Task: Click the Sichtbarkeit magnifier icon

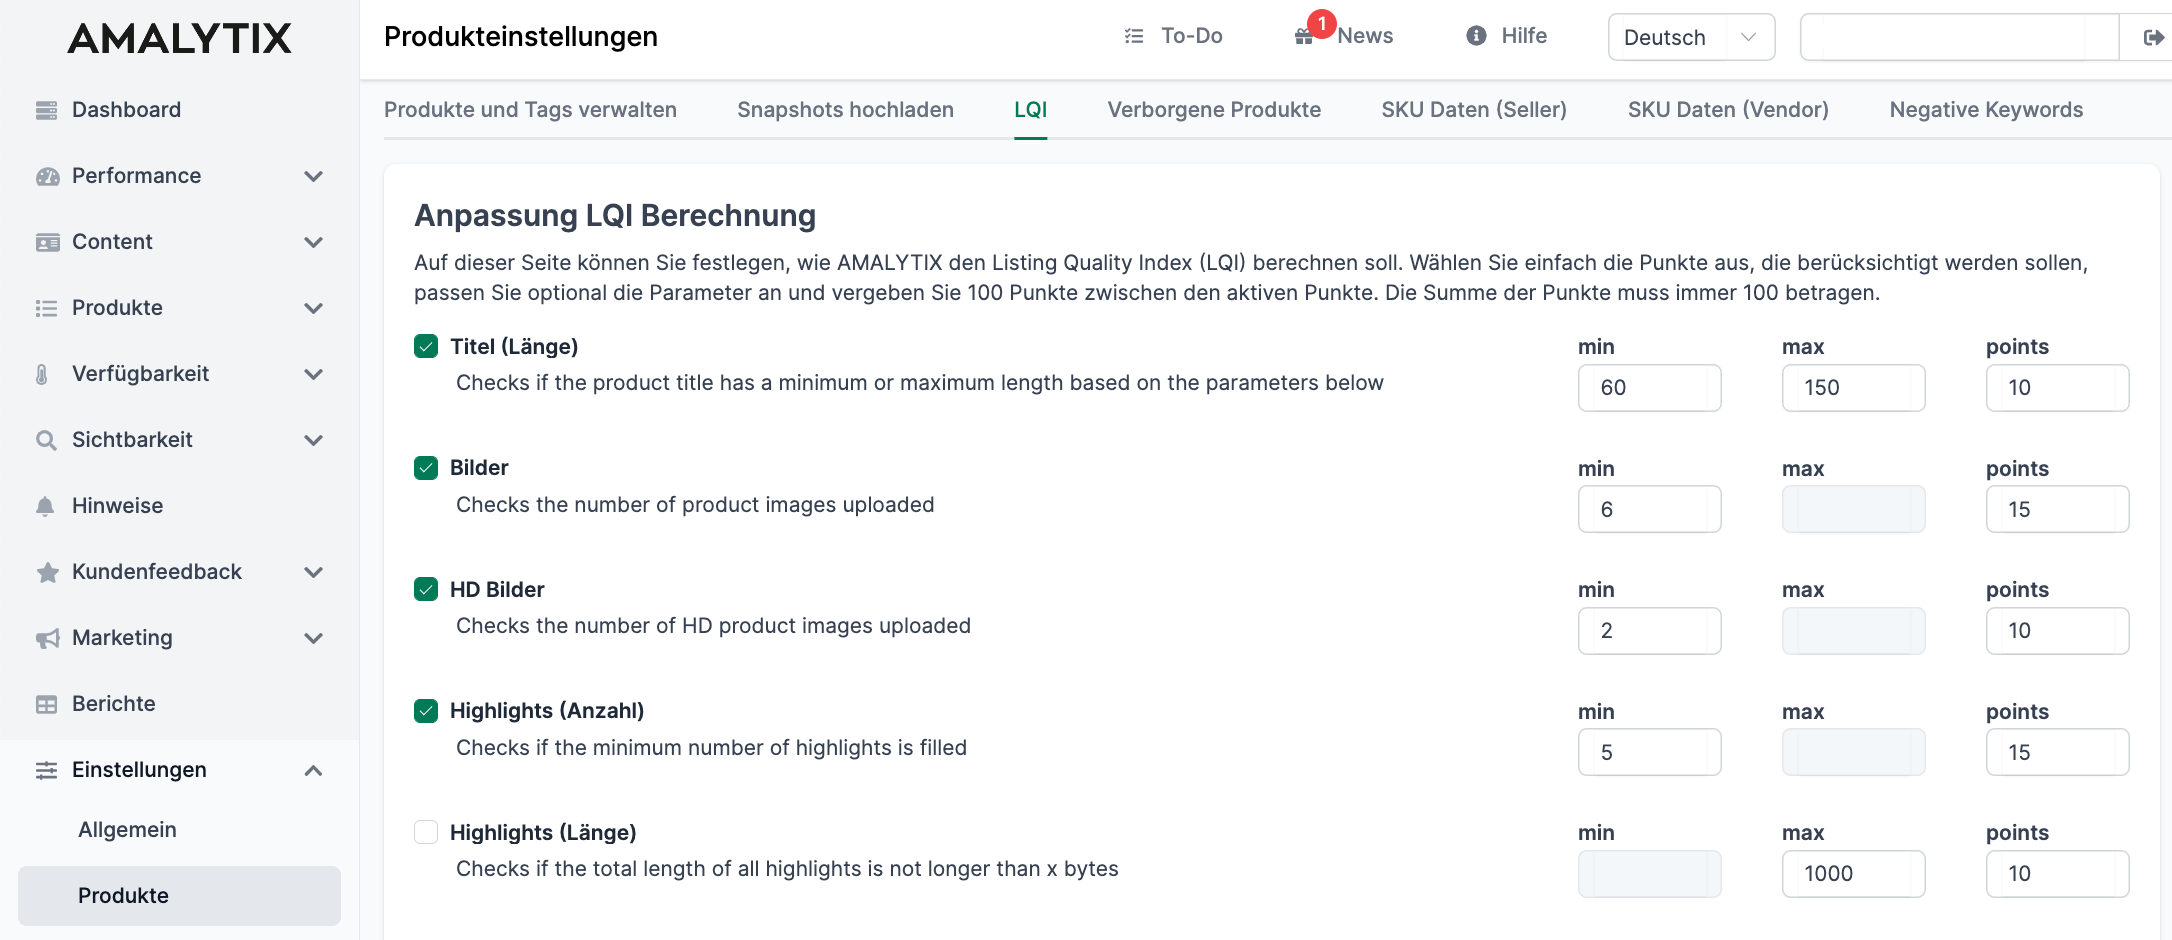Action: click(x=46, y=440)
